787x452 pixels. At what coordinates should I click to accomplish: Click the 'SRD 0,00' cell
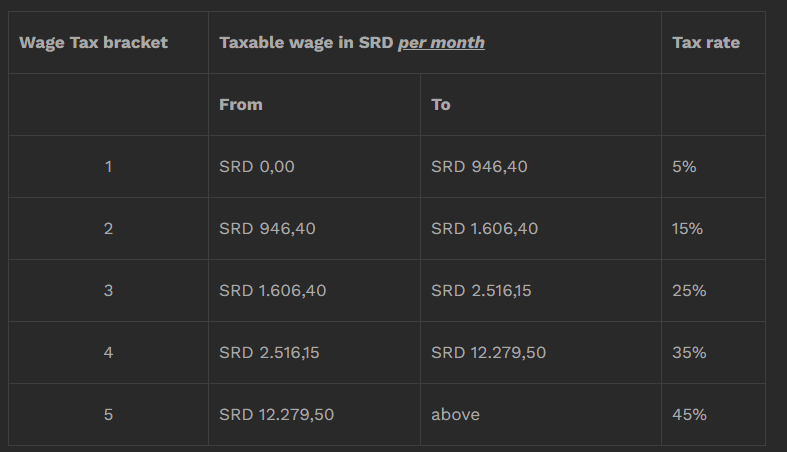(x=314, y=167)
